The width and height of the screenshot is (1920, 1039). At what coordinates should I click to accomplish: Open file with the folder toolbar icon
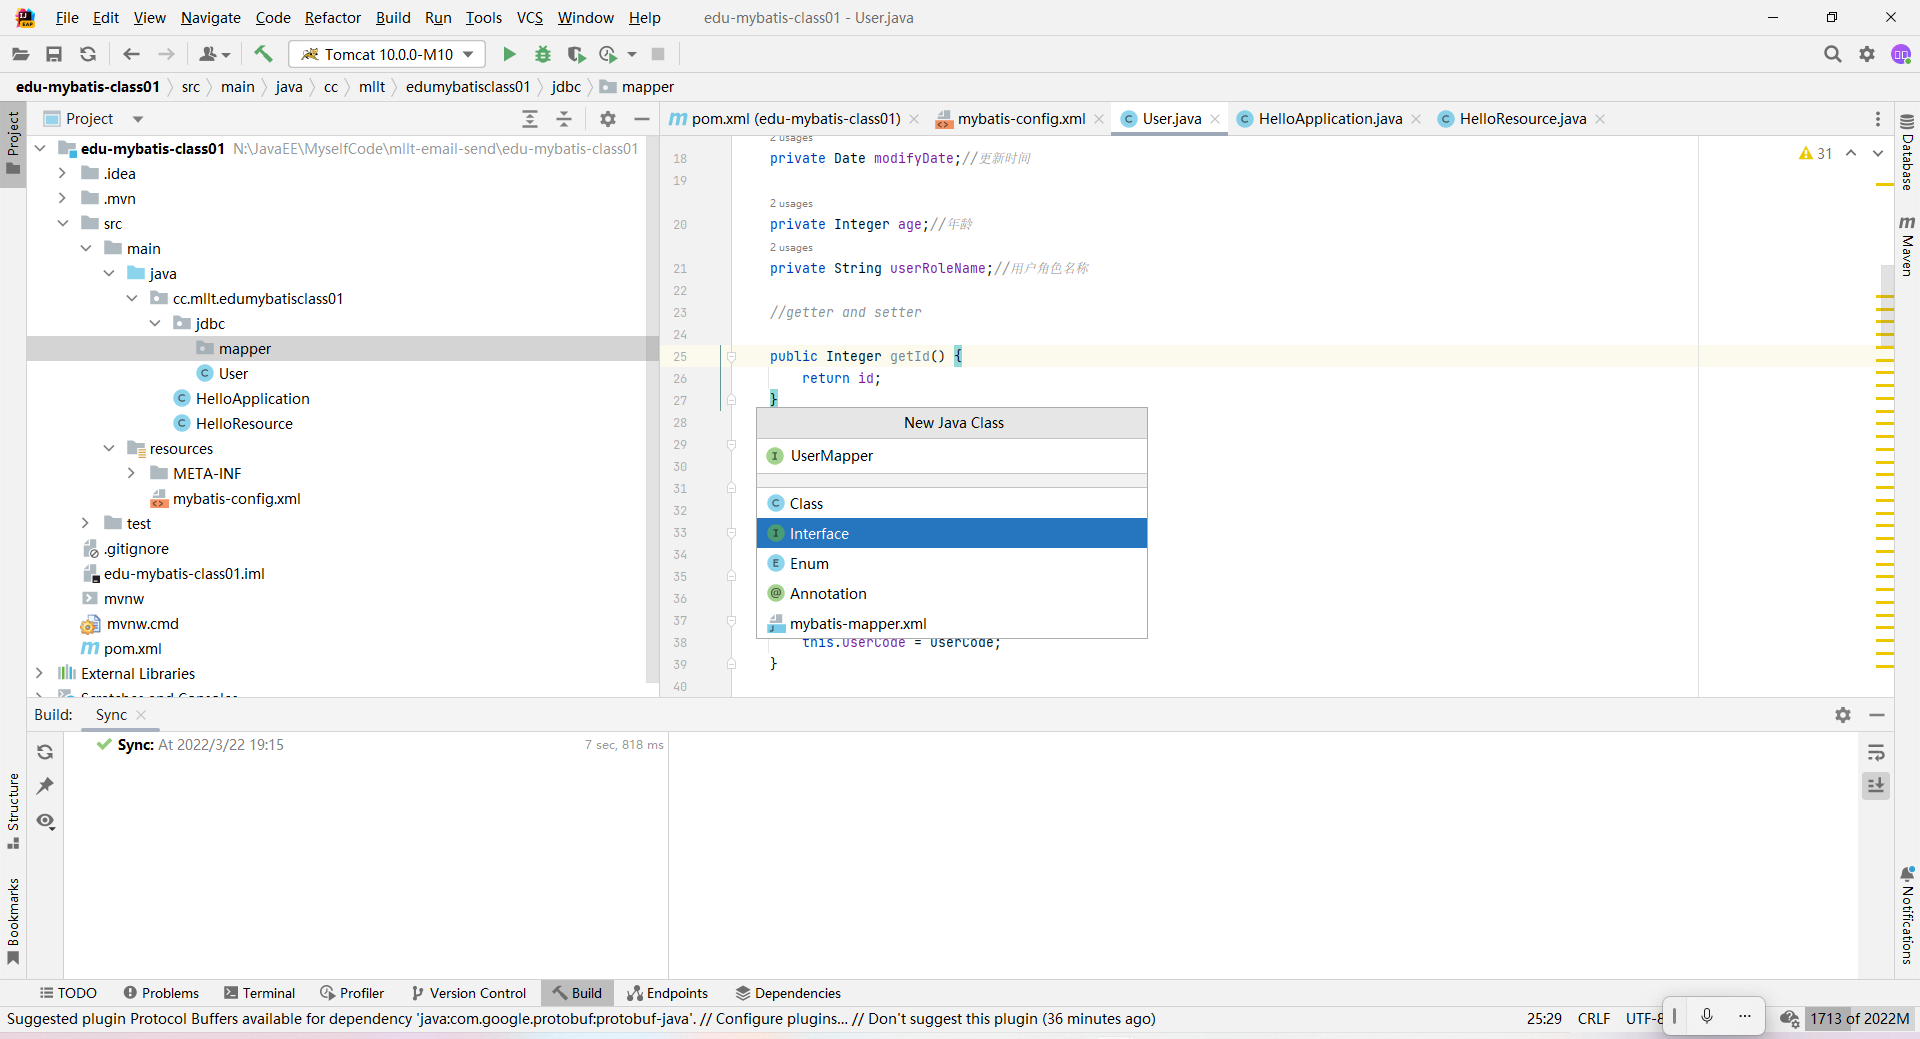(x=20, y=54)
